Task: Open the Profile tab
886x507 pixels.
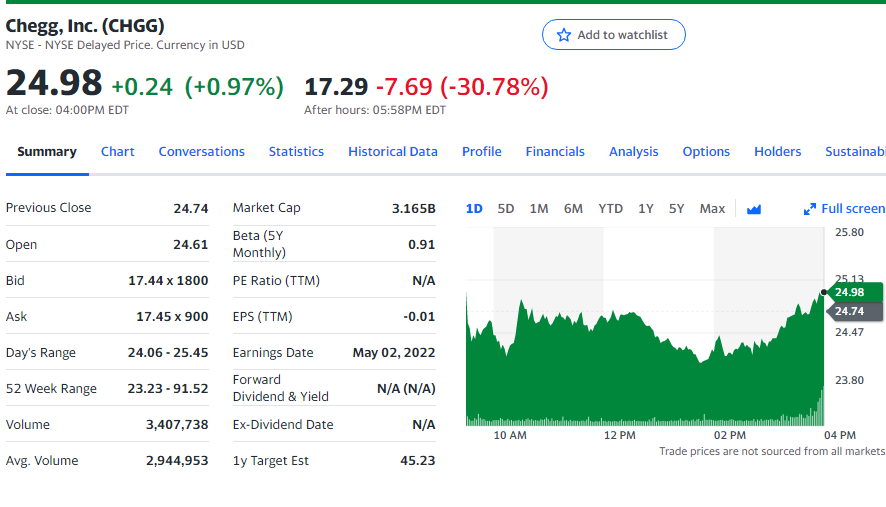Action: coord(481,151)
